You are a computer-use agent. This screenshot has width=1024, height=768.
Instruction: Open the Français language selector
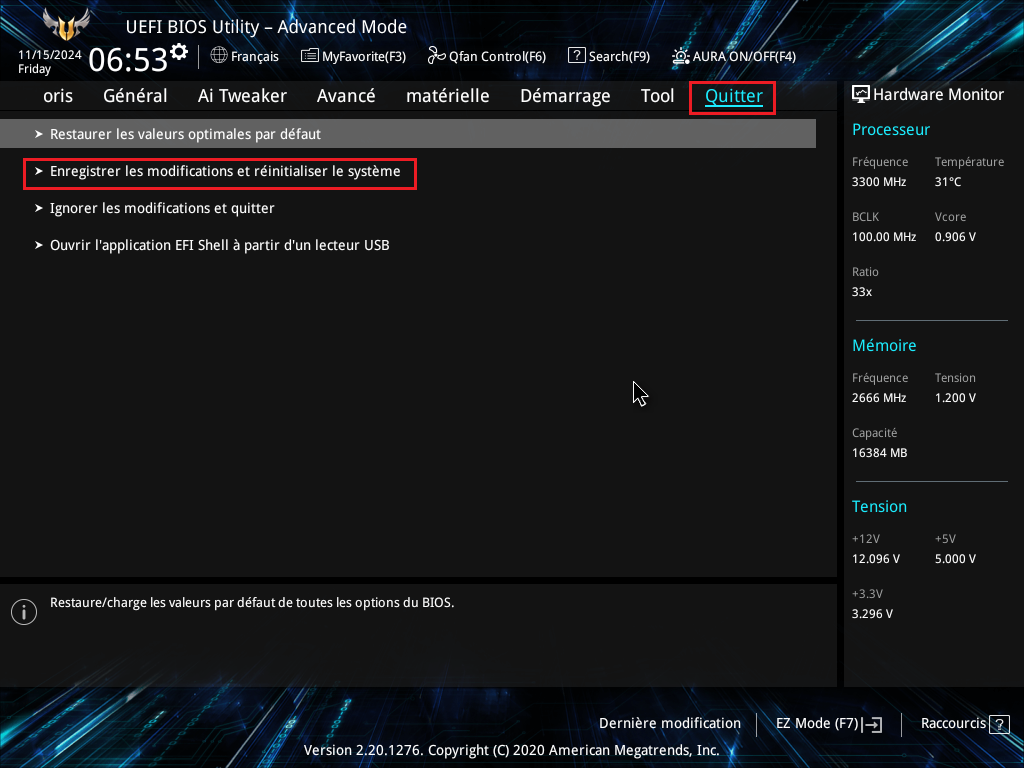[x=244, y=56]
